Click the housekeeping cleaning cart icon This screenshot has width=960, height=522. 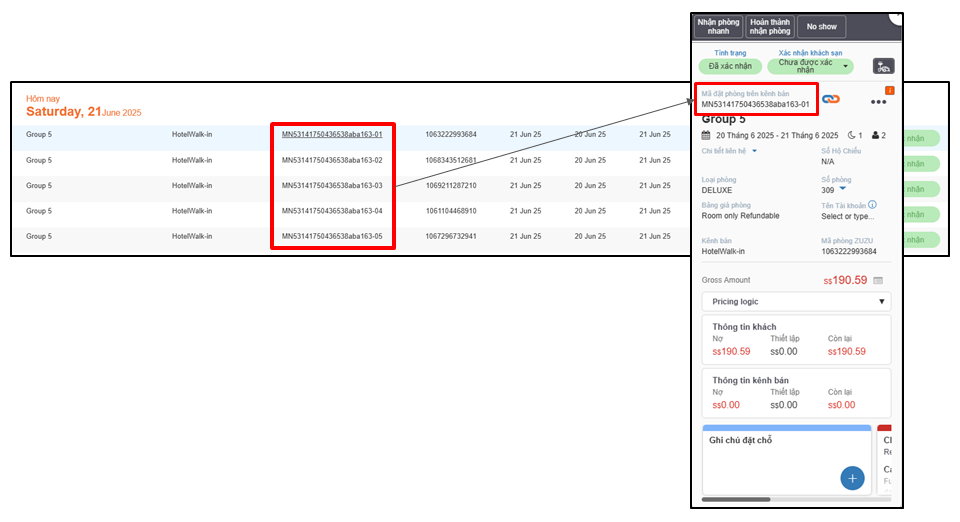(x=883, y=66)
